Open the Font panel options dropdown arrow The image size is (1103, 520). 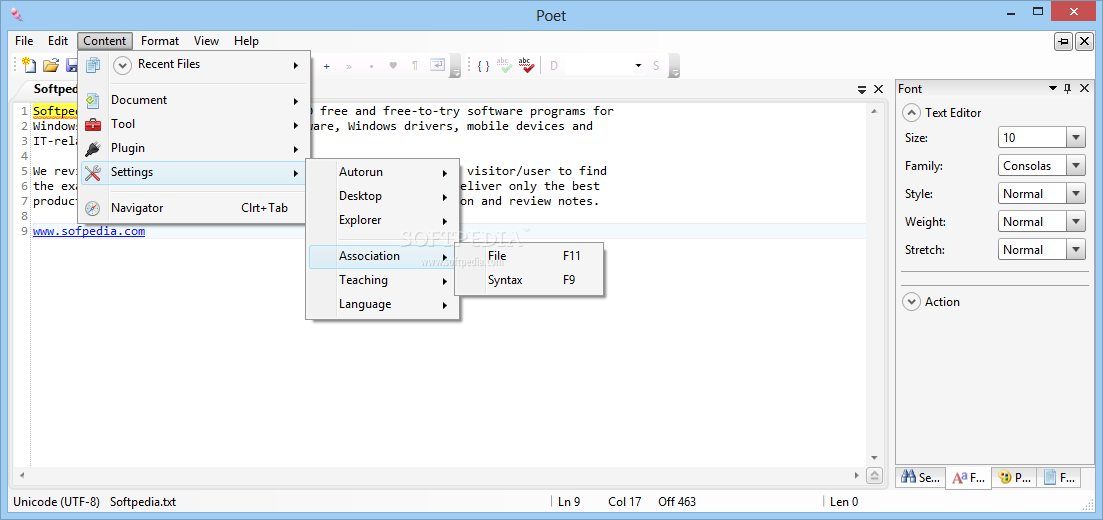1052,89
